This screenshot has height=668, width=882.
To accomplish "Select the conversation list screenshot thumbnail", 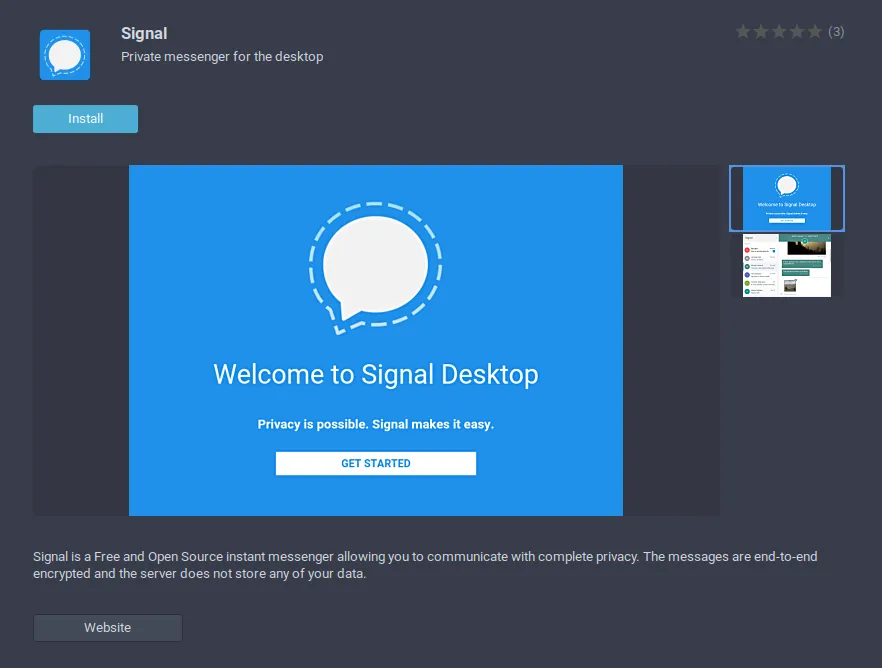I will (x=787, y=265).
